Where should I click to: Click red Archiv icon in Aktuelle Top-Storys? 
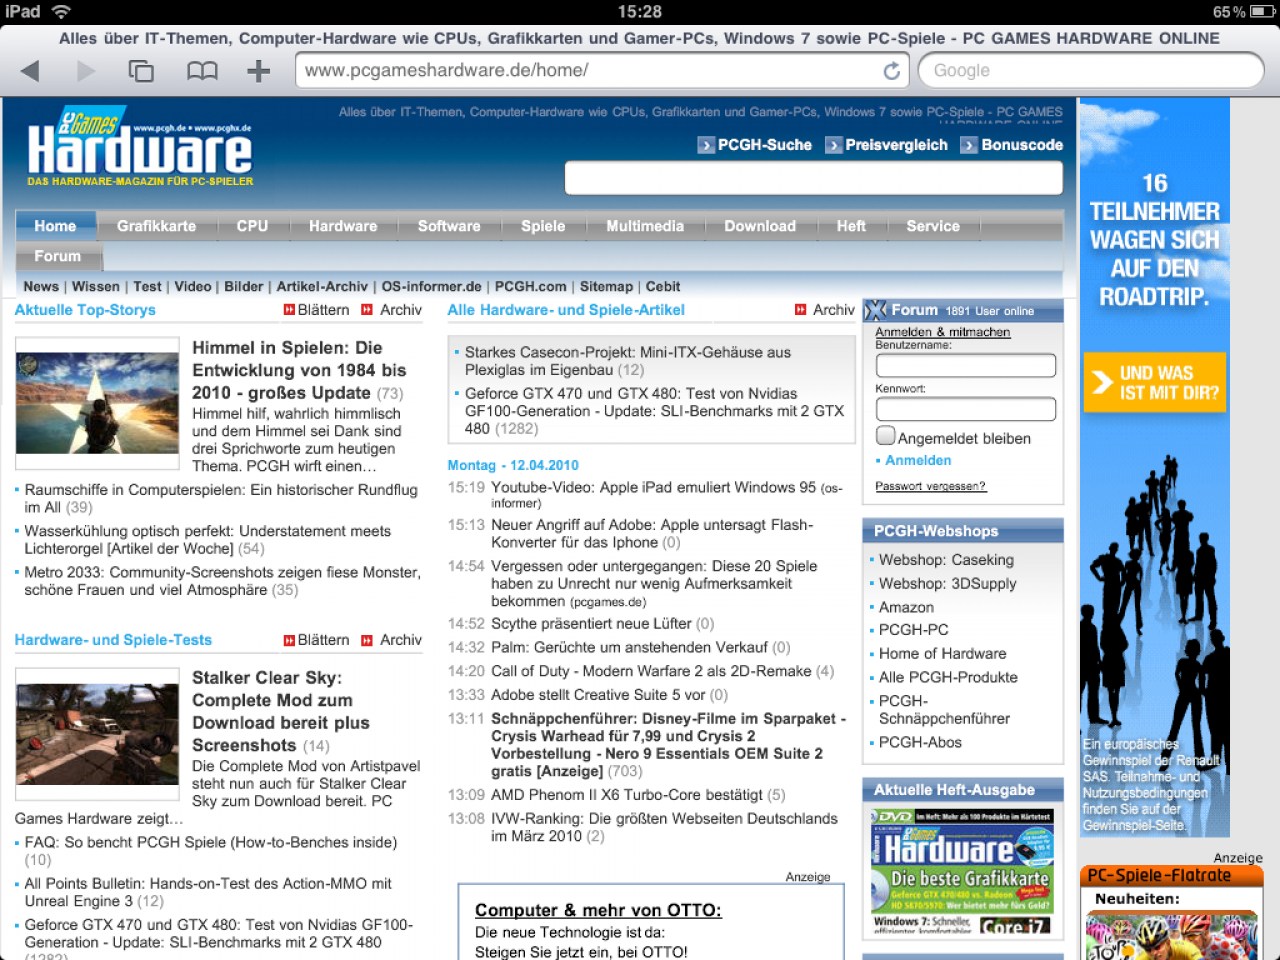pos(367,310)
